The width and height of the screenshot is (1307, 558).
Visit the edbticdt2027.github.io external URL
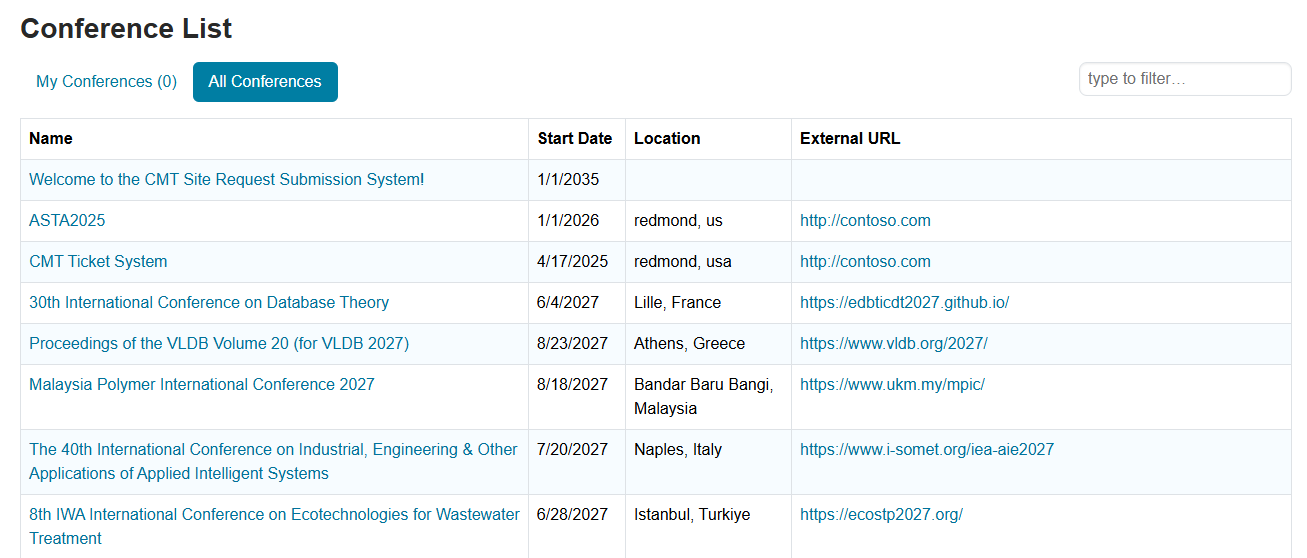904,303
